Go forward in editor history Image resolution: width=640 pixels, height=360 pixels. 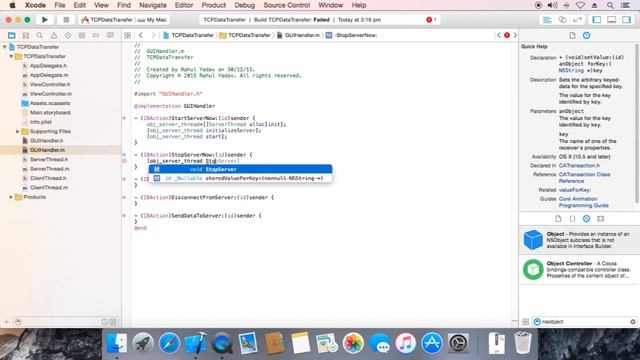(x=153, y=36)
